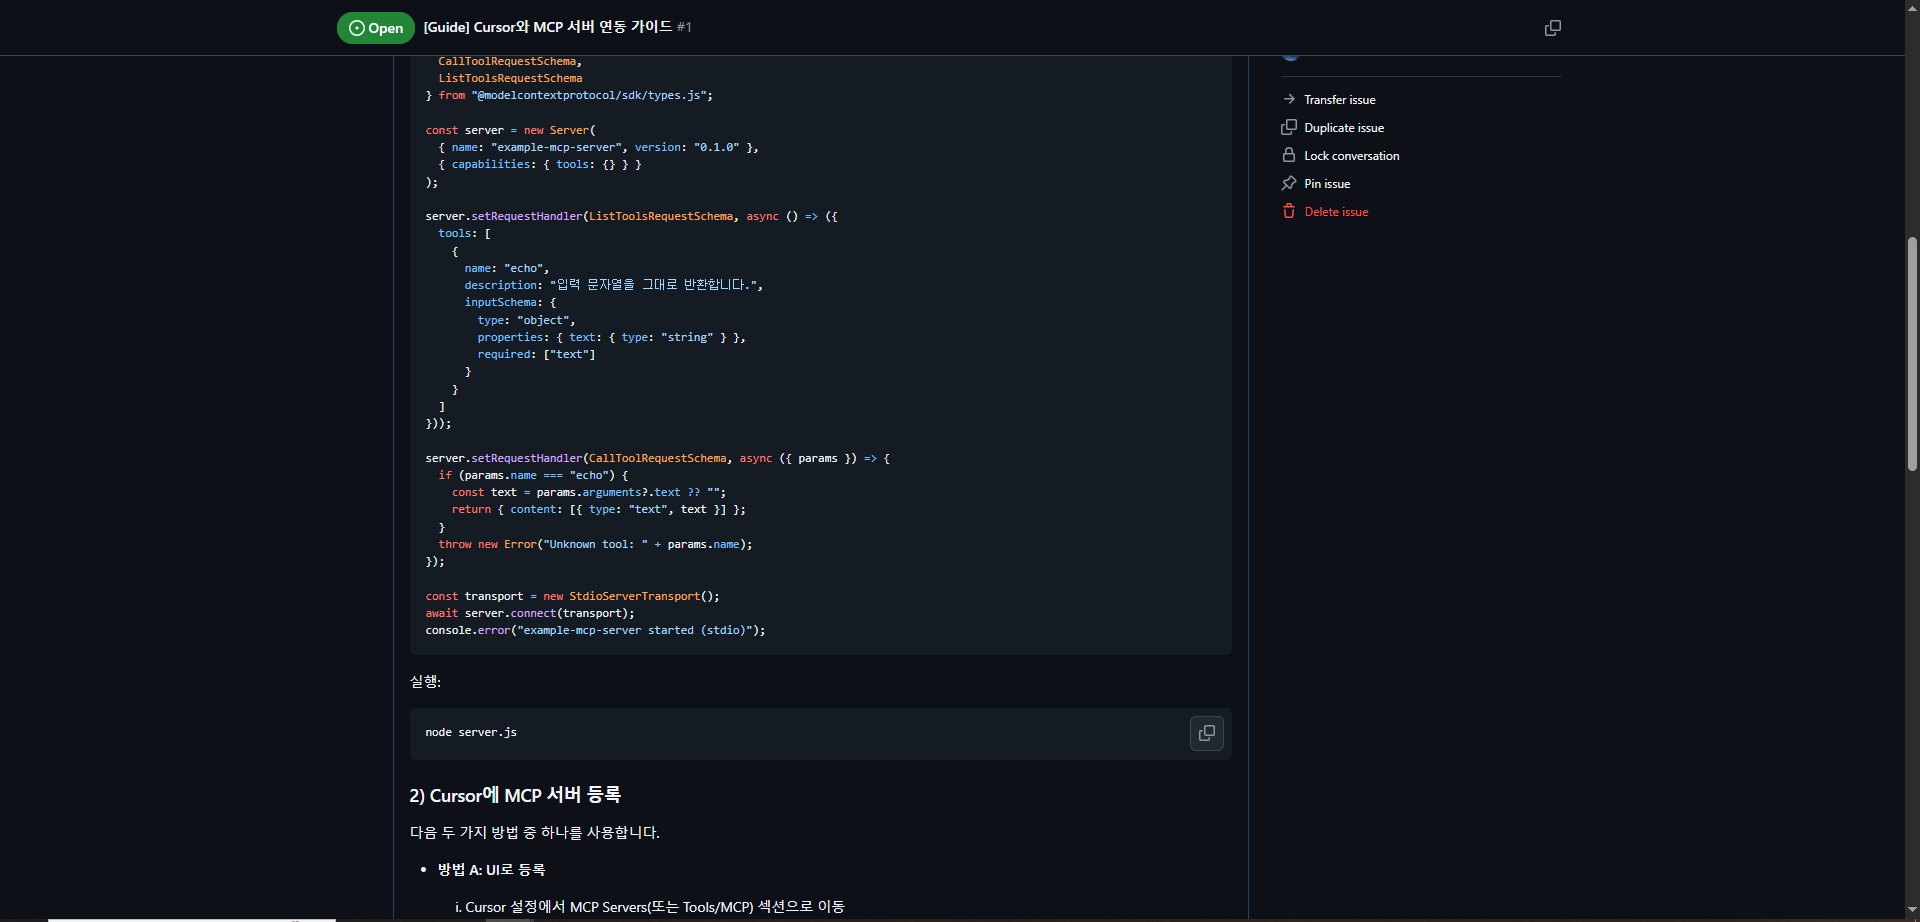Select Pin issue option
Screen dimensions: 1920x922
point(1327,184)
